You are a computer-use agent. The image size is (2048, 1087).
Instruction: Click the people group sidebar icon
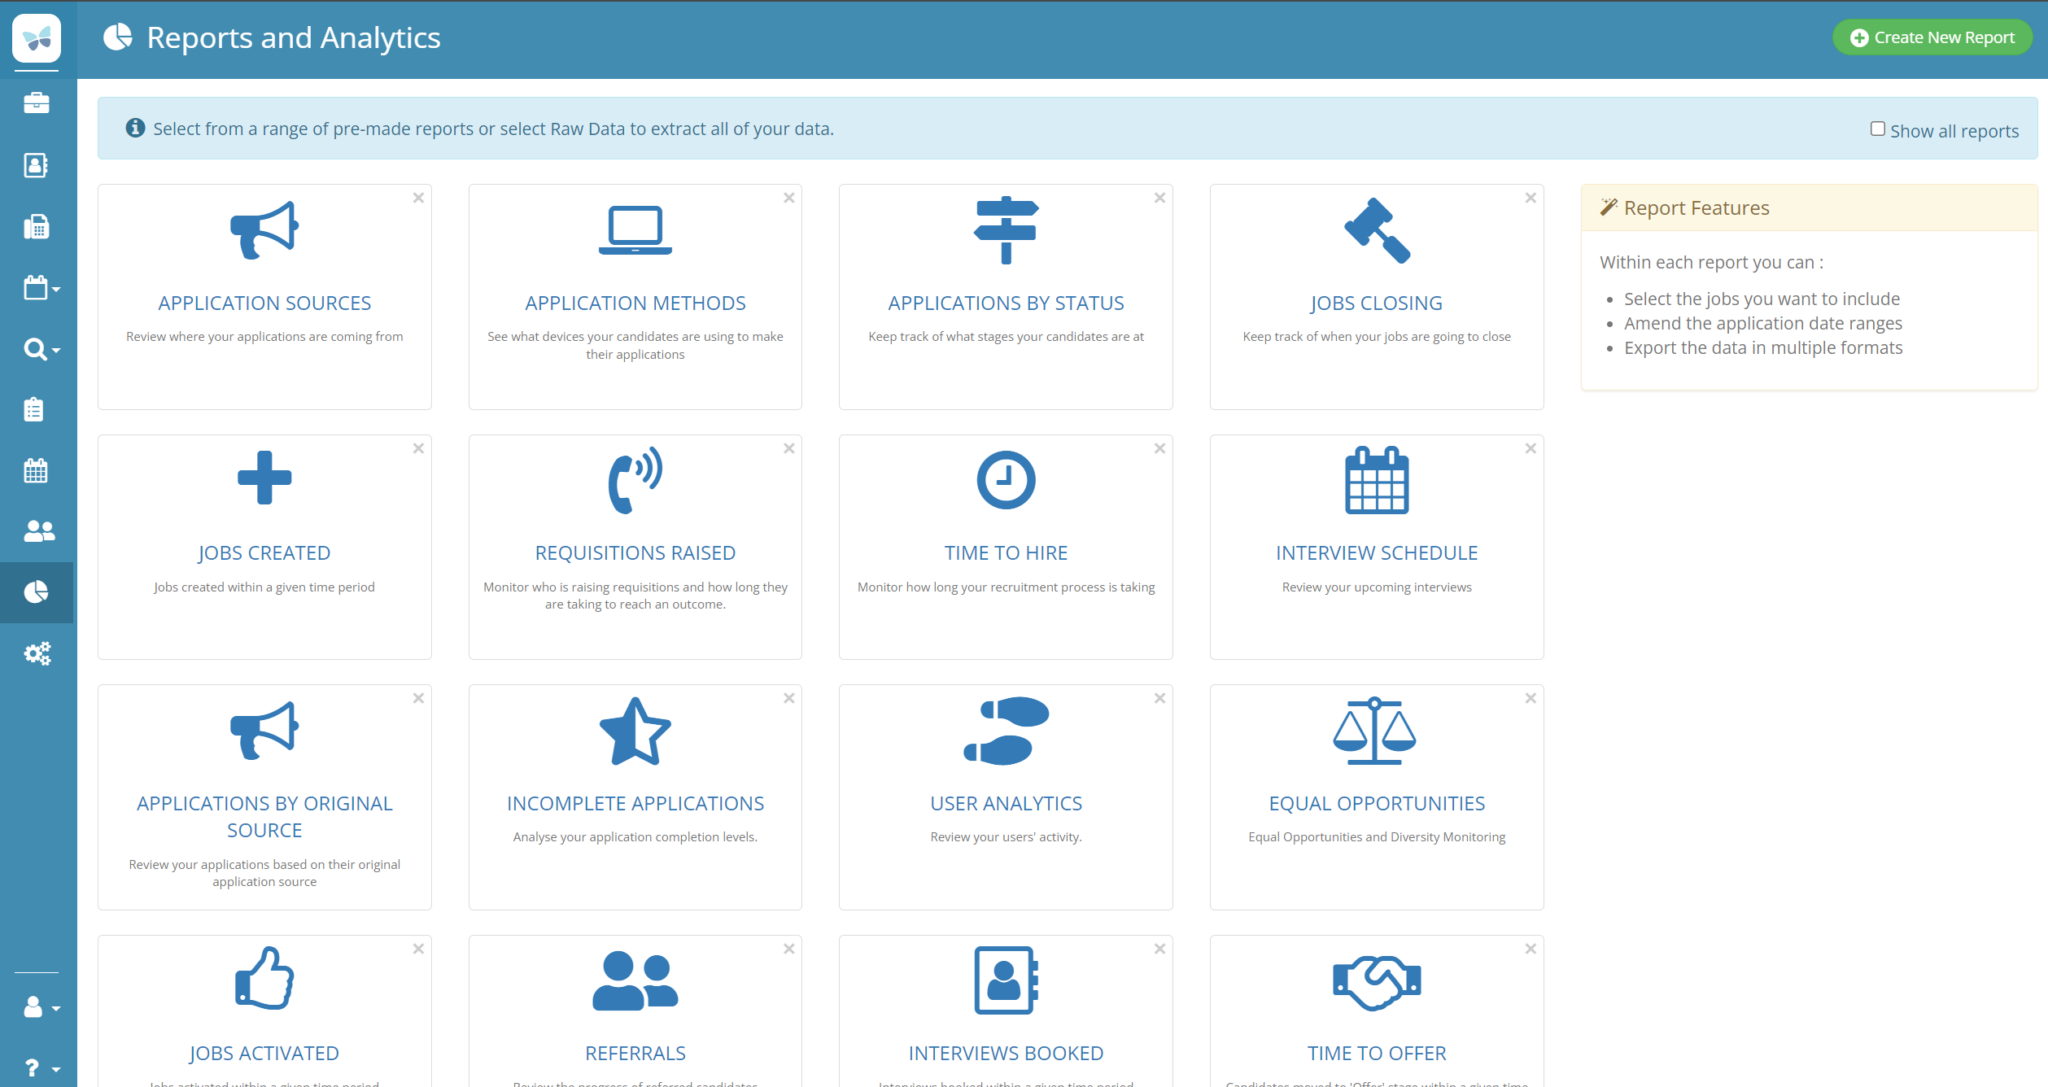[x=38, y=531]
